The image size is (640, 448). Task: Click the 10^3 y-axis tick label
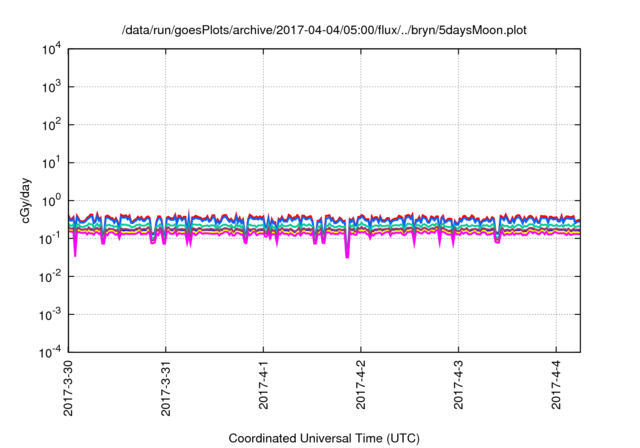click(x=52, y=87)
